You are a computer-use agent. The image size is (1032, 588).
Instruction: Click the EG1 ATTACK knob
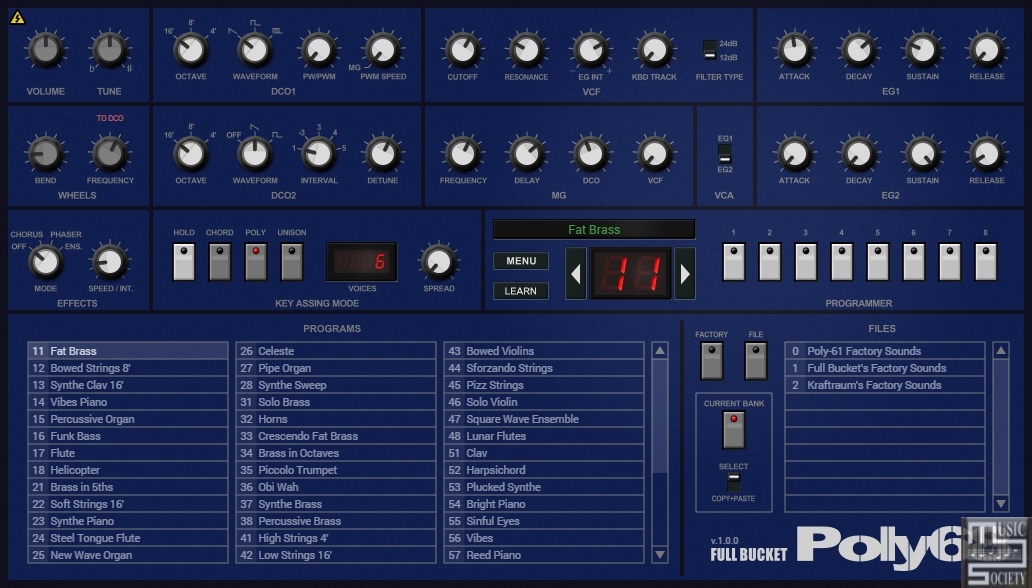pyautogui.click(x=794, y=49)
